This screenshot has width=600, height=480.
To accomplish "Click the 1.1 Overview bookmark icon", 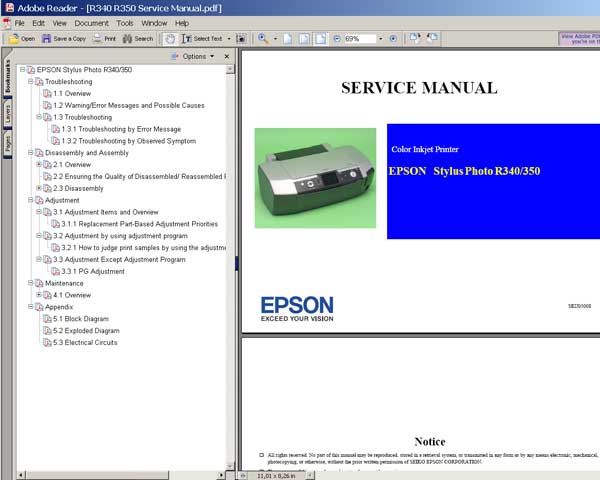I will [x=47, y=93].
